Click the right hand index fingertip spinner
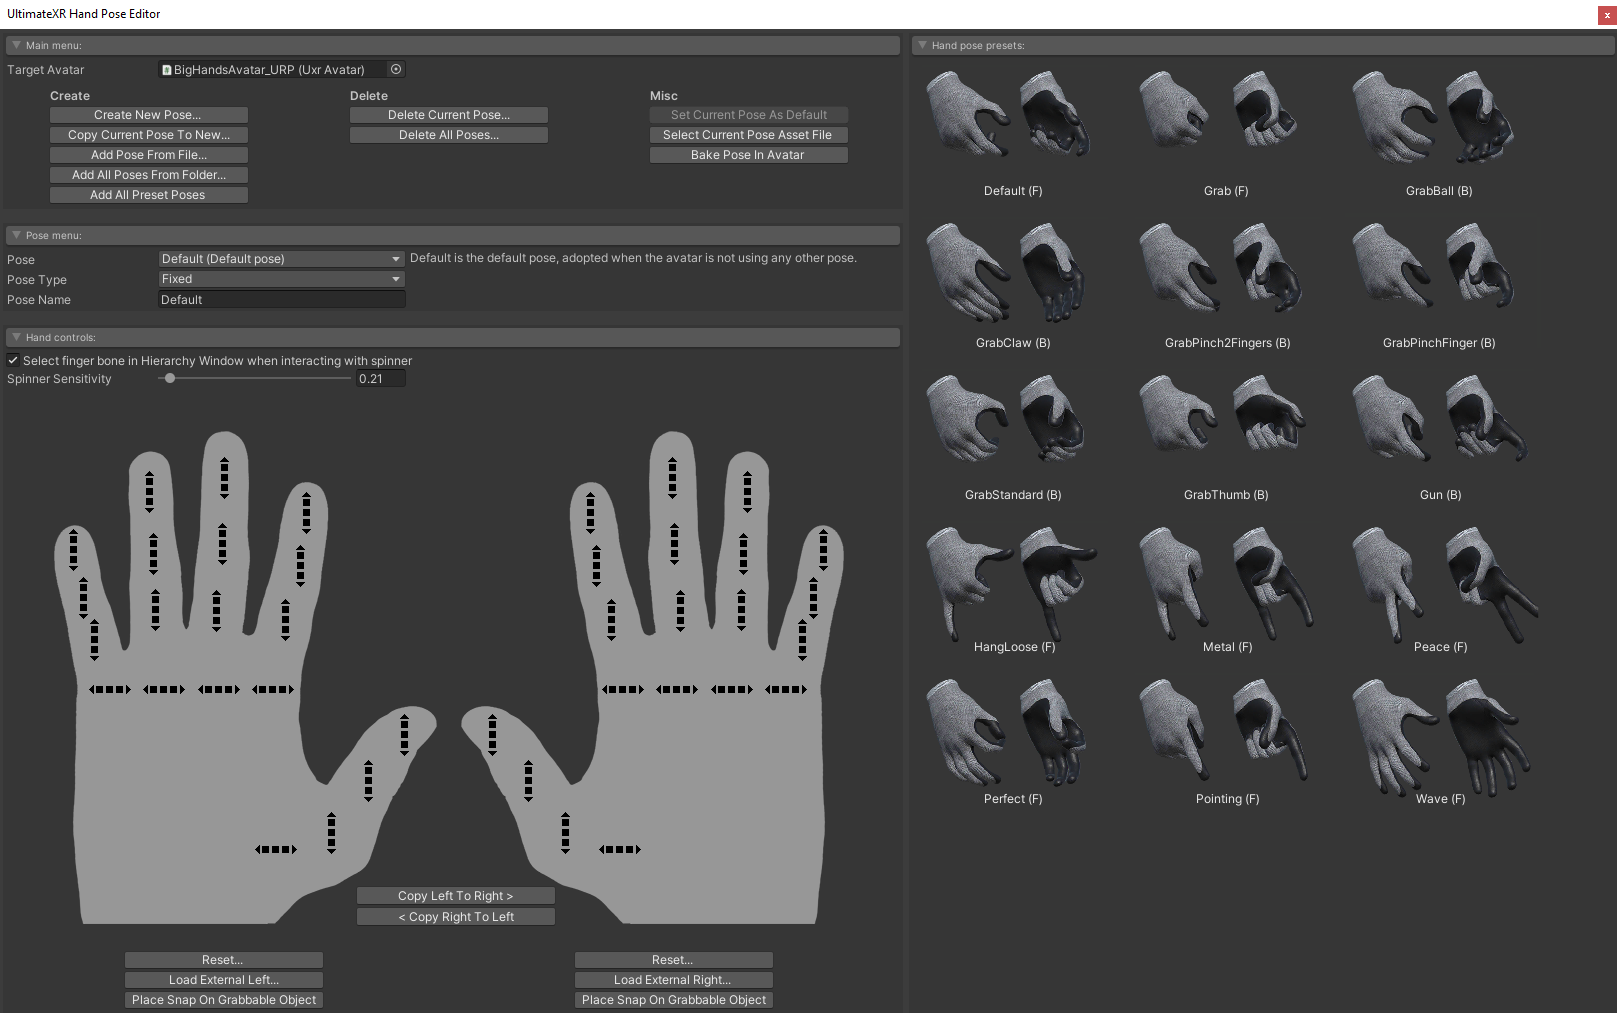 pyautogui.click(x=590, y=512)
